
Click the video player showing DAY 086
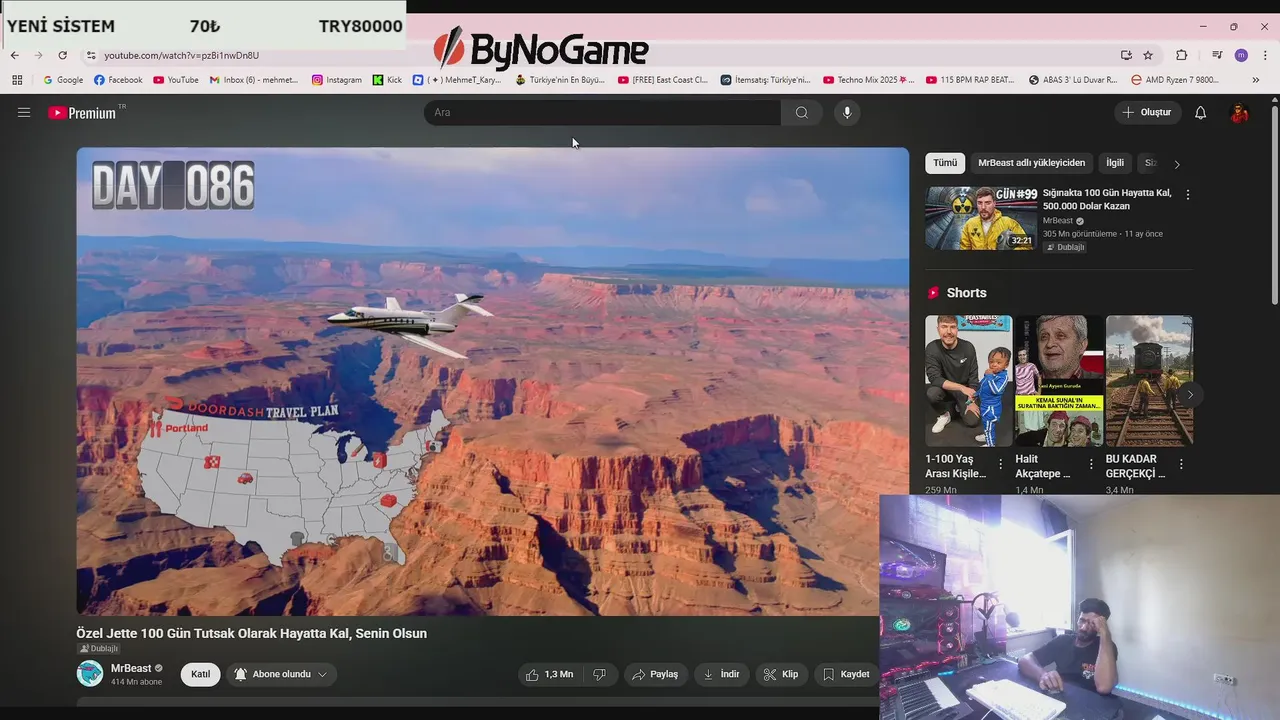point(493,381)
